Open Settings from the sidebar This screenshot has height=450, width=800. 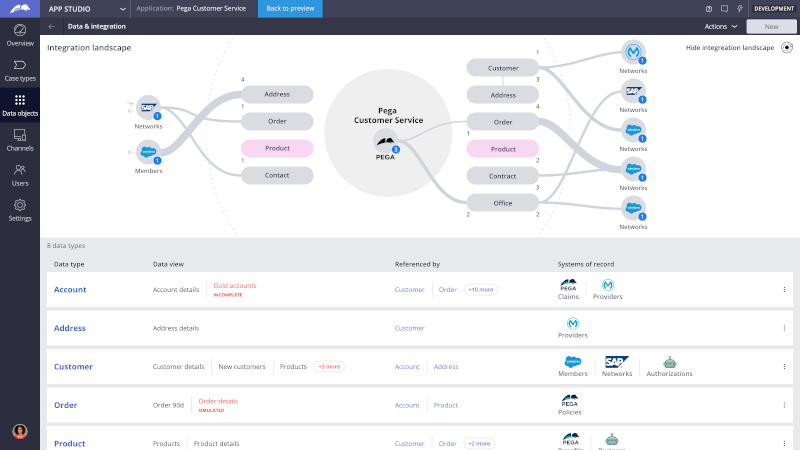[x=20, y=209]
